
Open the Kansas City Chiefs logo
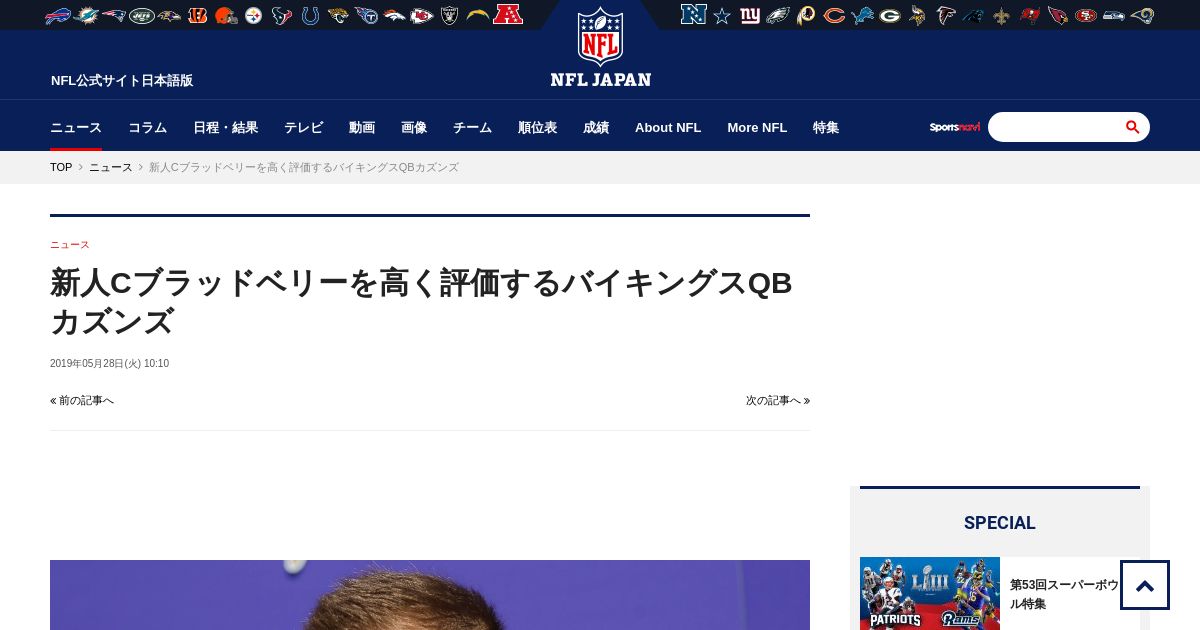click(x=422, y=15)
